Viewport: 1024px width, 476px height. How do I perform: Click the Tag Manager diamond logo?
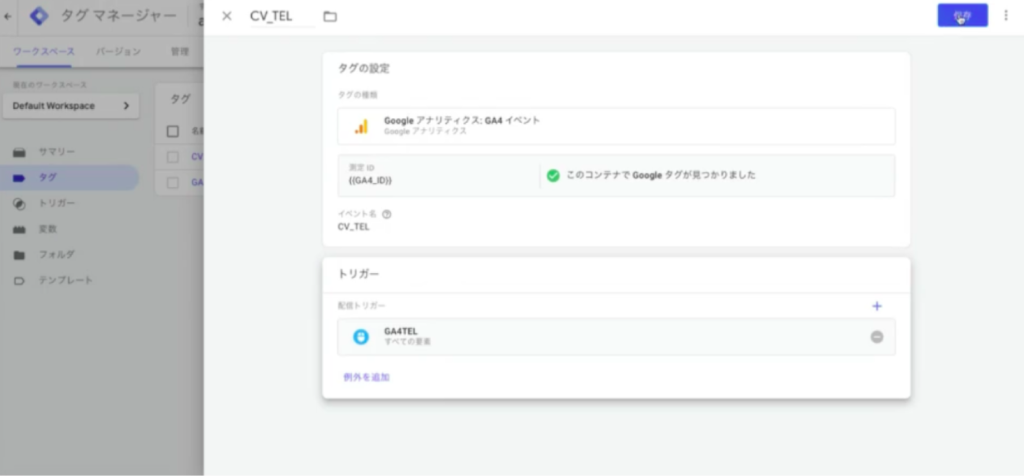coord(39,16)
